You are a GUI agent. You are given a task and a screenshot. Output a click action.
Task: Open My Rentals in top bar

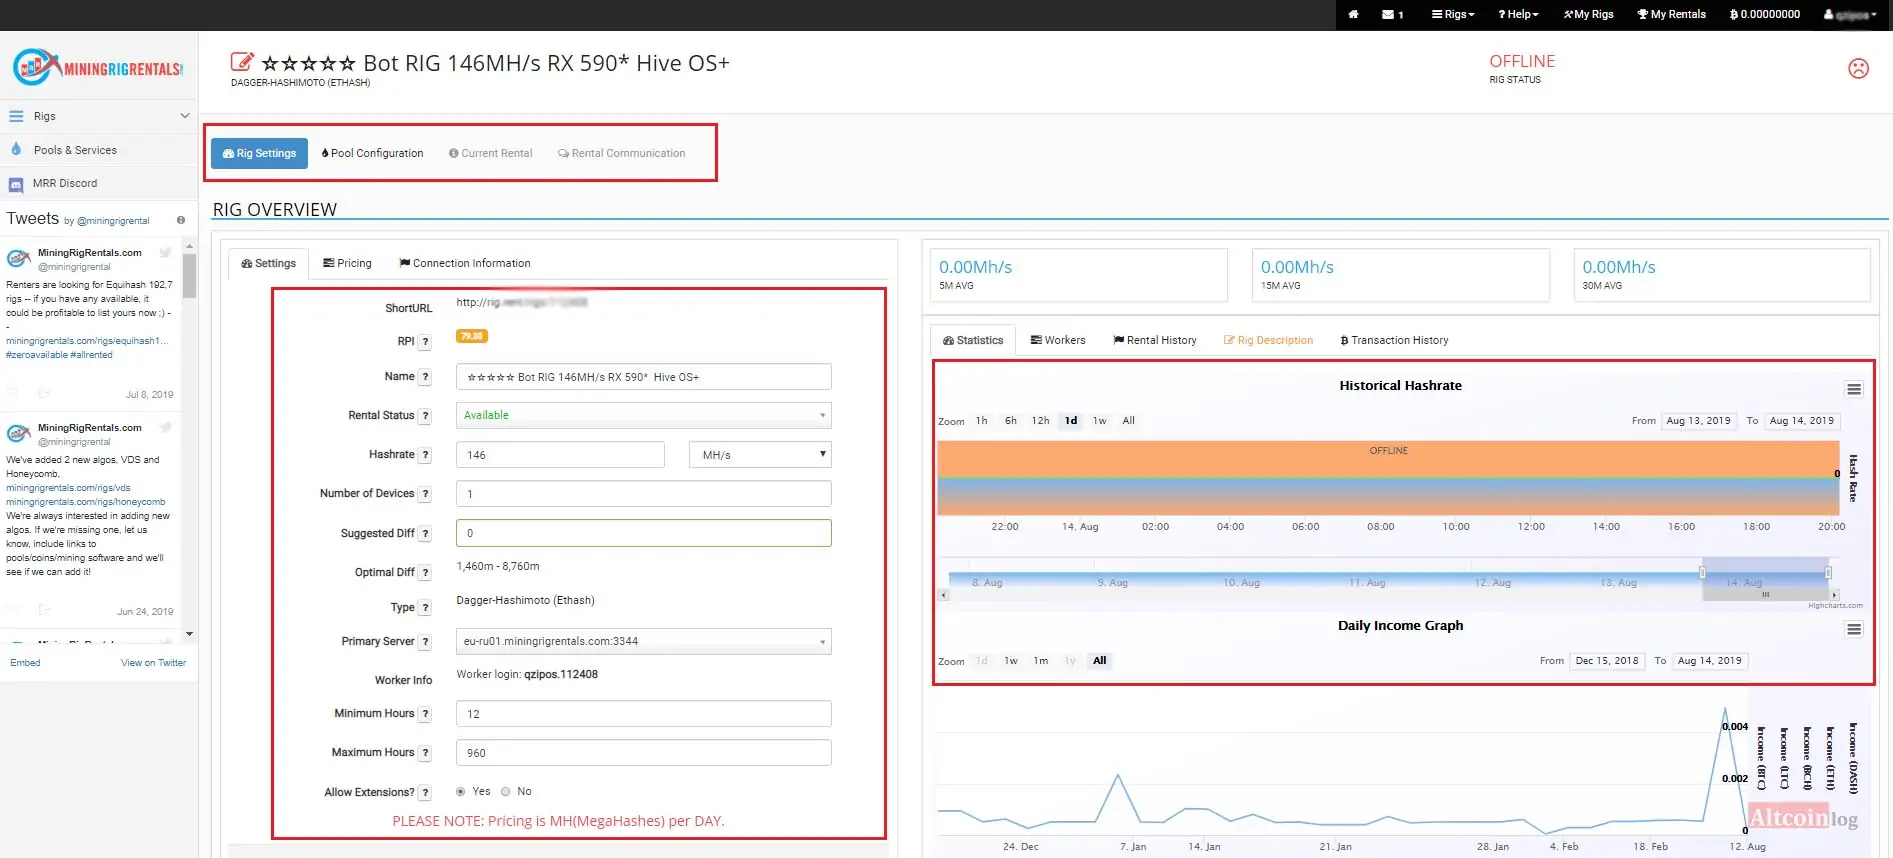pos(1671,14)
